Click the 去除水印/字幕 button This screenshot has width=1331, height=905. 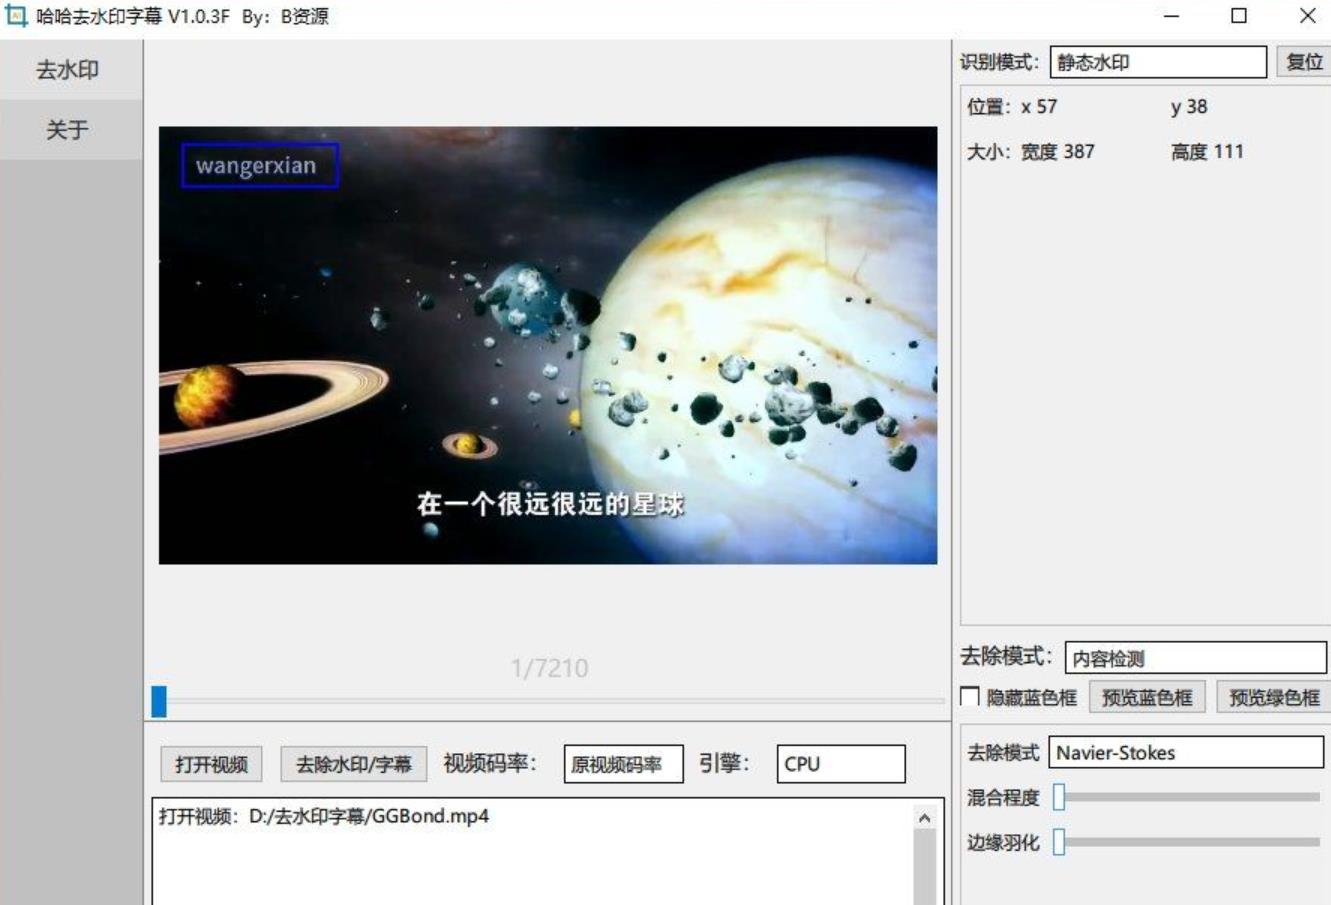click(353, 764)
